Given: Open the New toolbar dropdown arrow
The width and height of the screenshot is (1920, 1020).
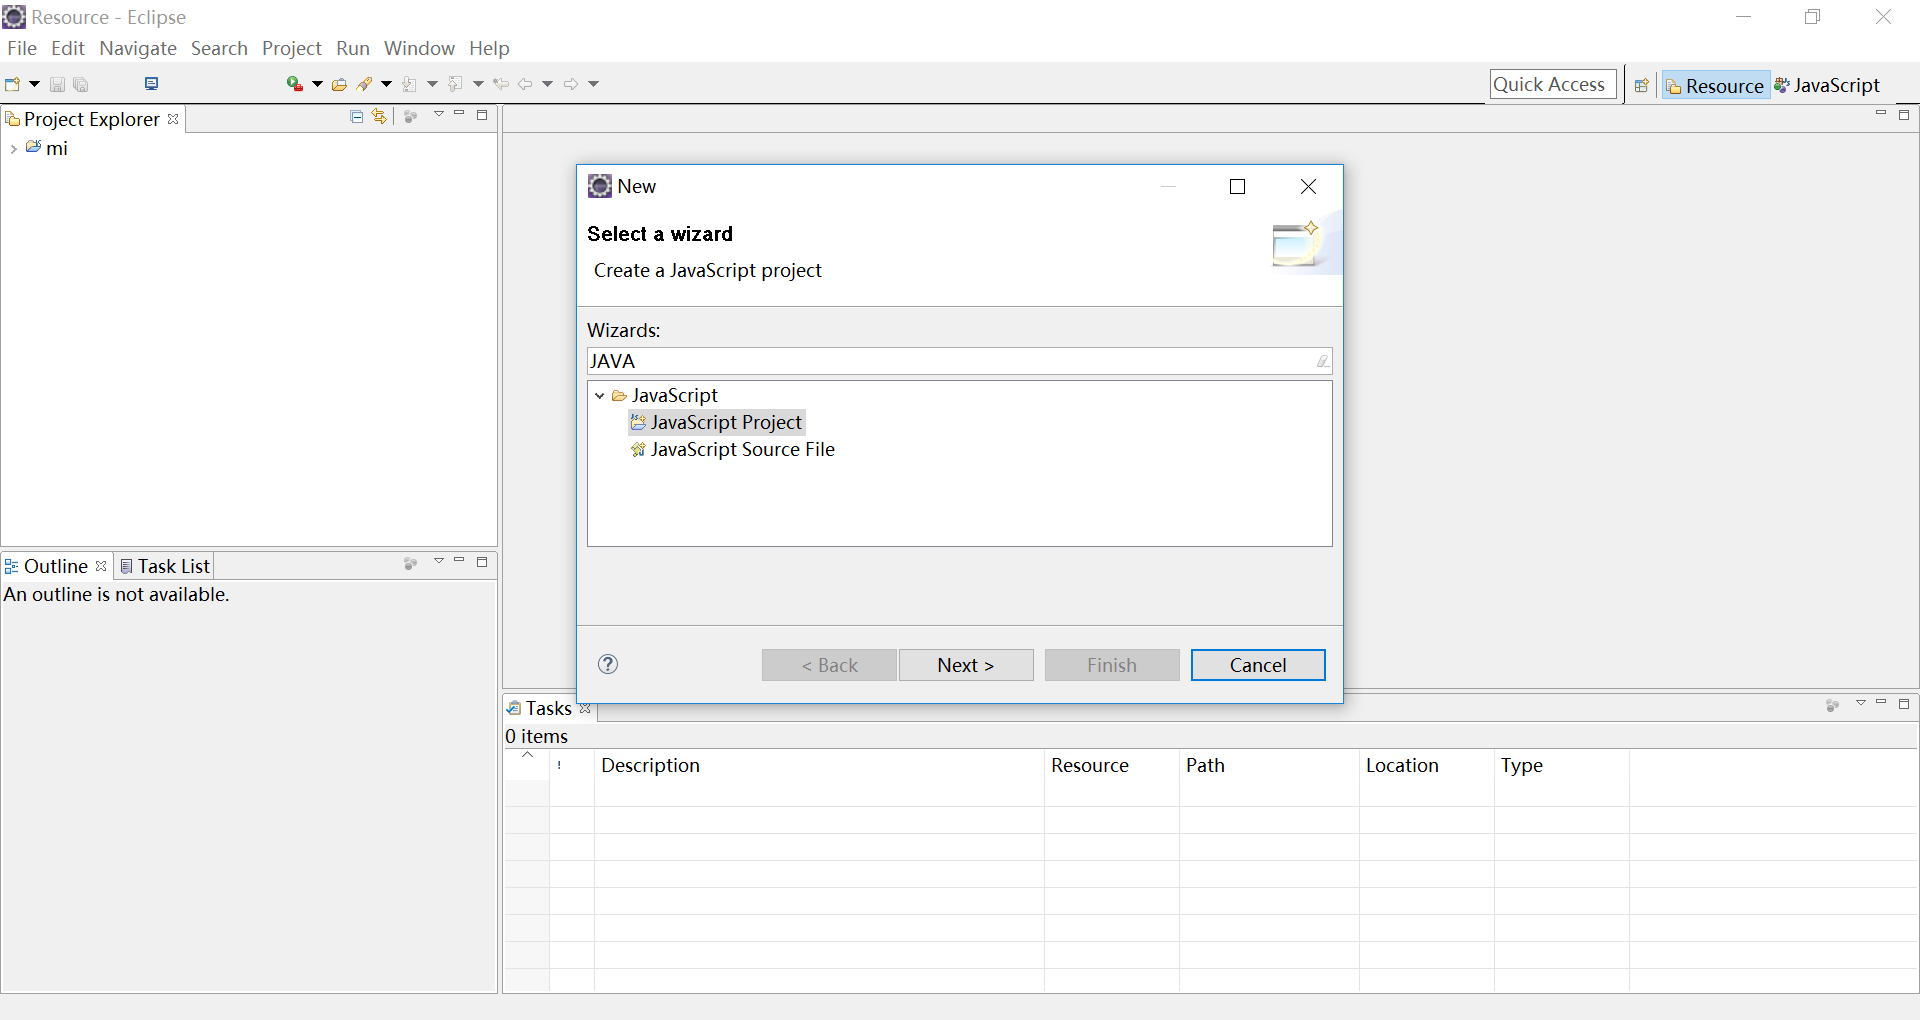Looking at the screenshot, I should click(x=34, y=84).
